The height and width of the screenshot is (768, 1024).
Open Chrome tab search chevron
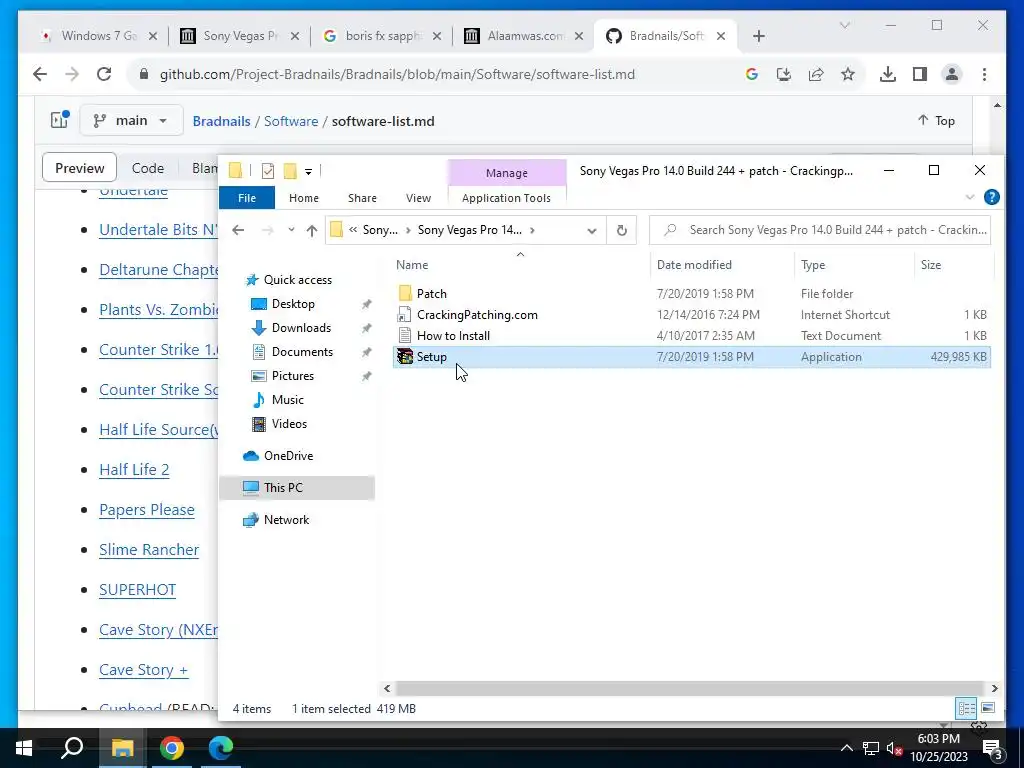(x=844, y=25)
